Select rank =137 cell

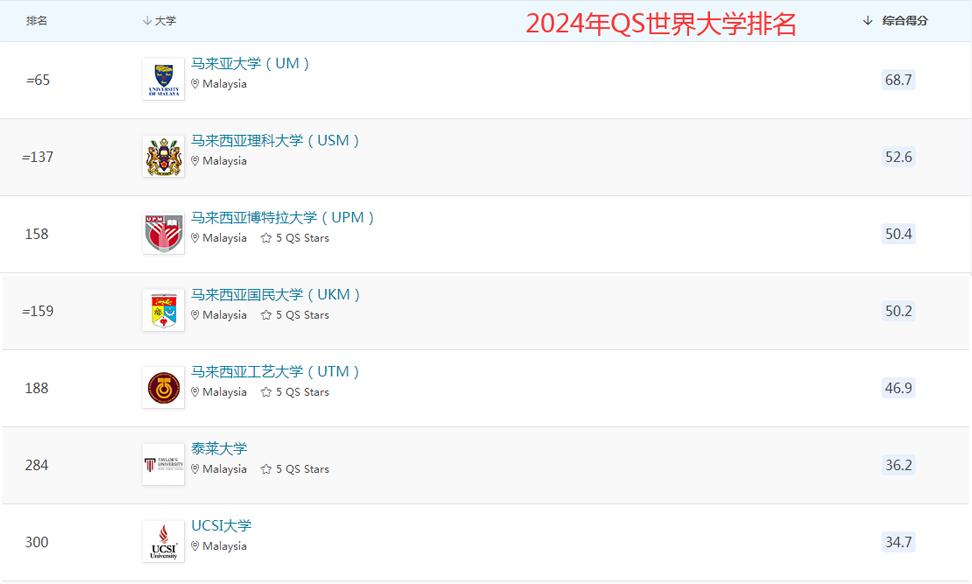(38, 157)
